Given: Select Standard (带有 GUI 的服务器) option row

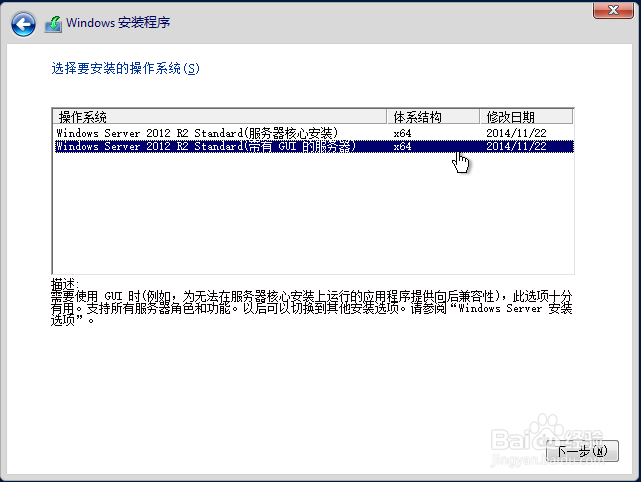Looking at the screenshot, I should [314, 146].
